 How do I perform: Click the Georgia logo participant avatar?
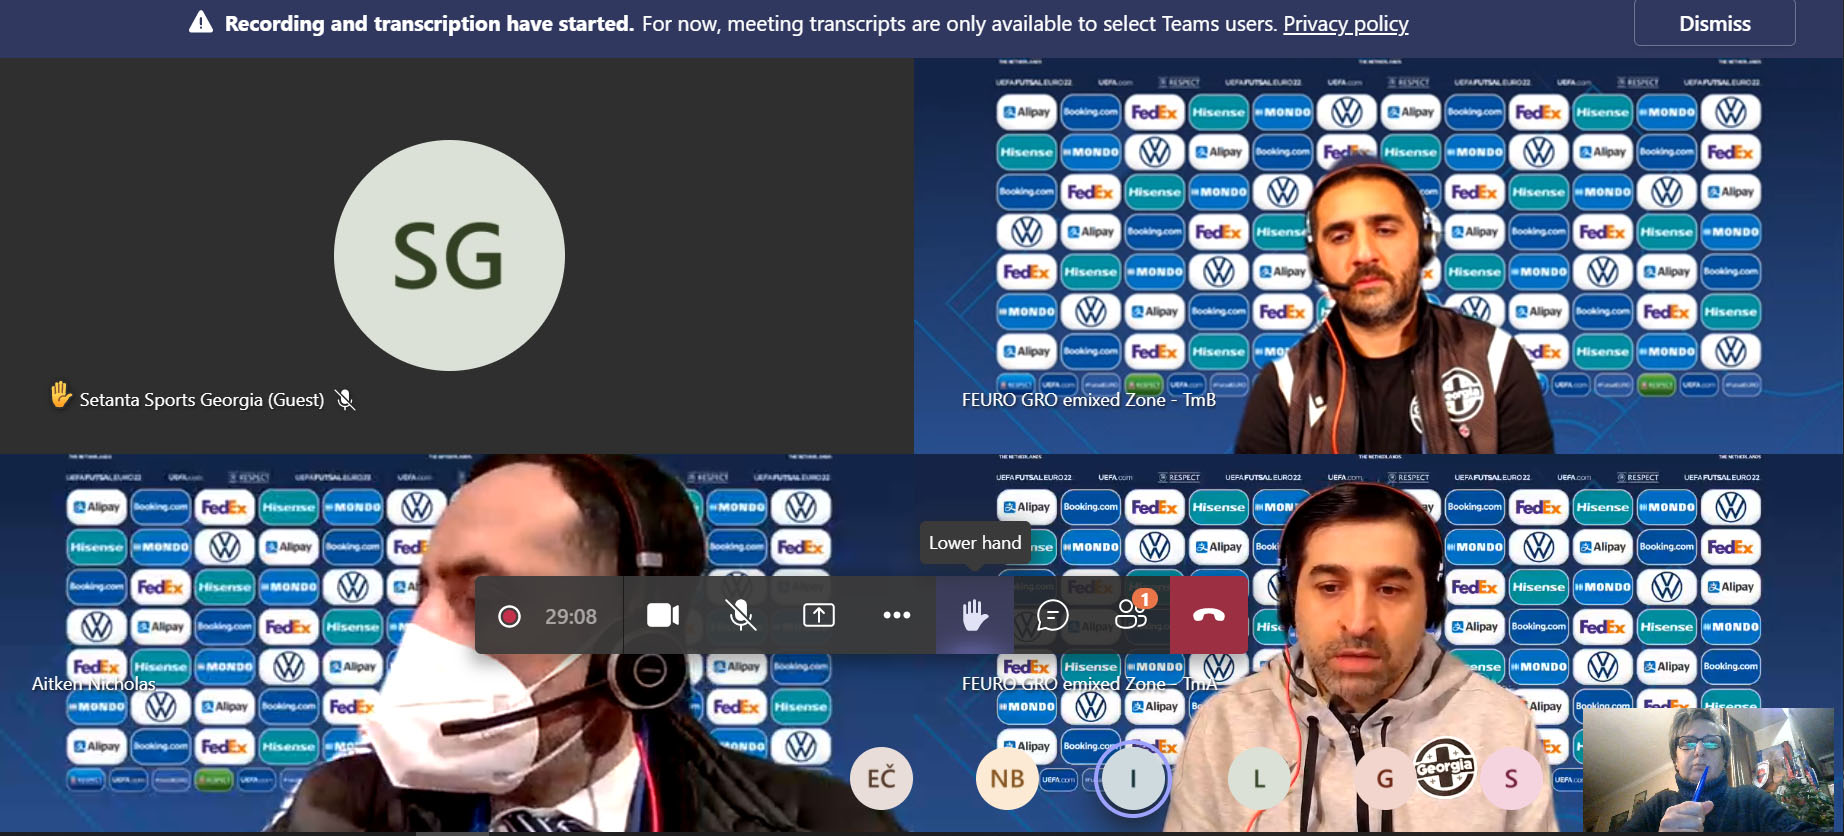(x=1444, y=768)
